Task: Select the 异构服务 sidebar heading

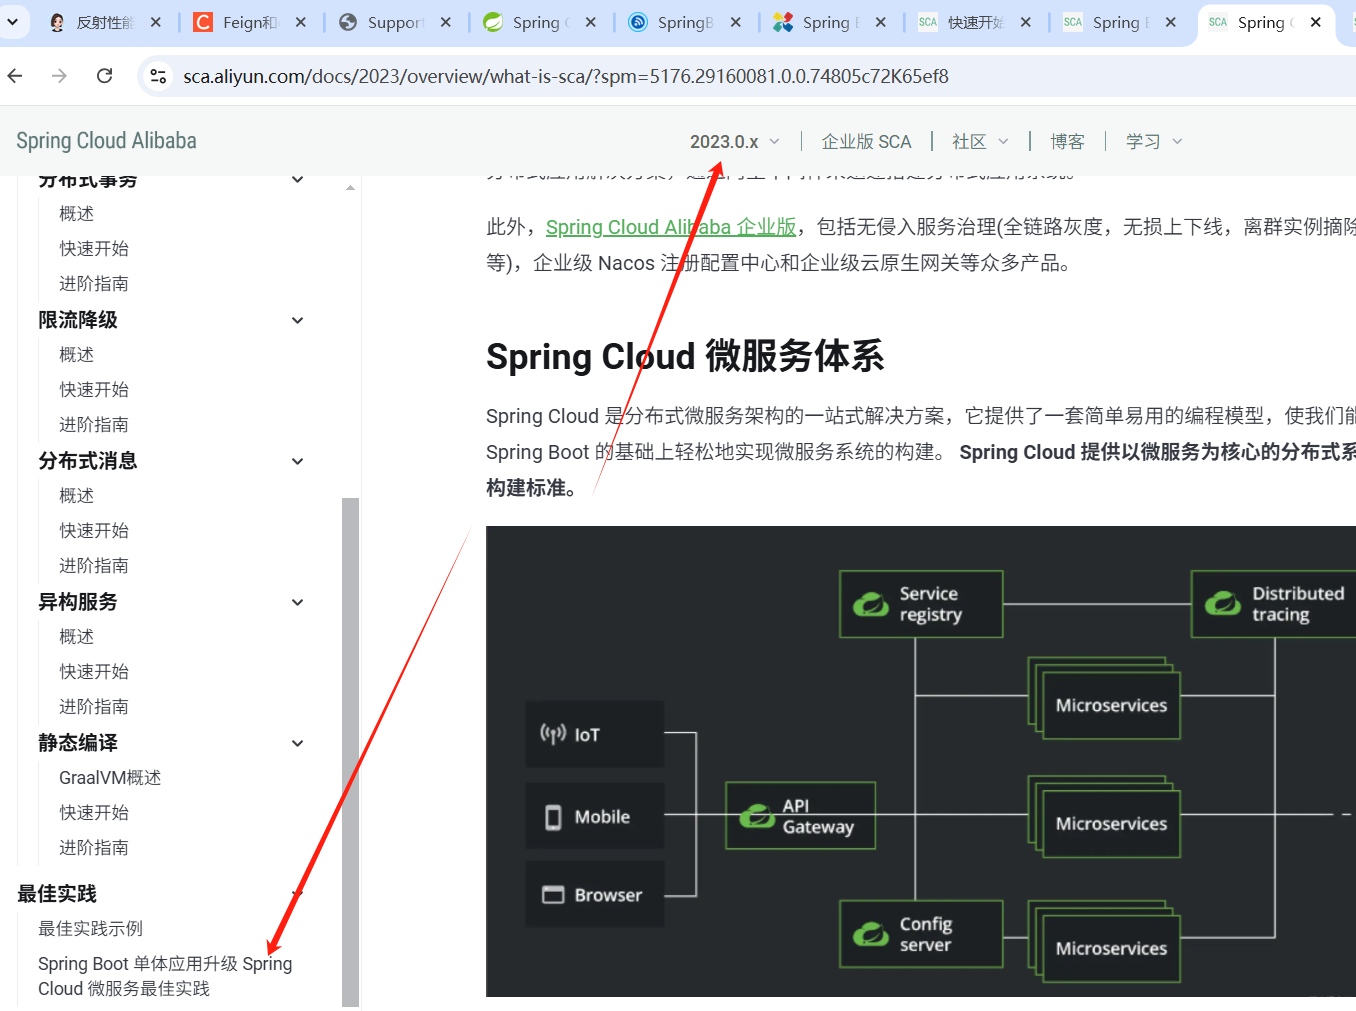Action: (x=78, y=602)
